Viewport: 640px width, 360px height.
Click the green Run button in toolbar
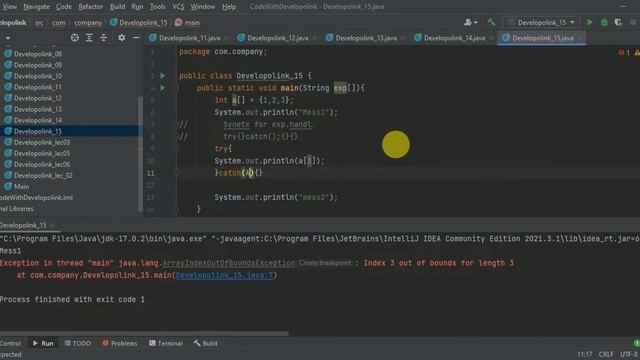tap(590, 22)
